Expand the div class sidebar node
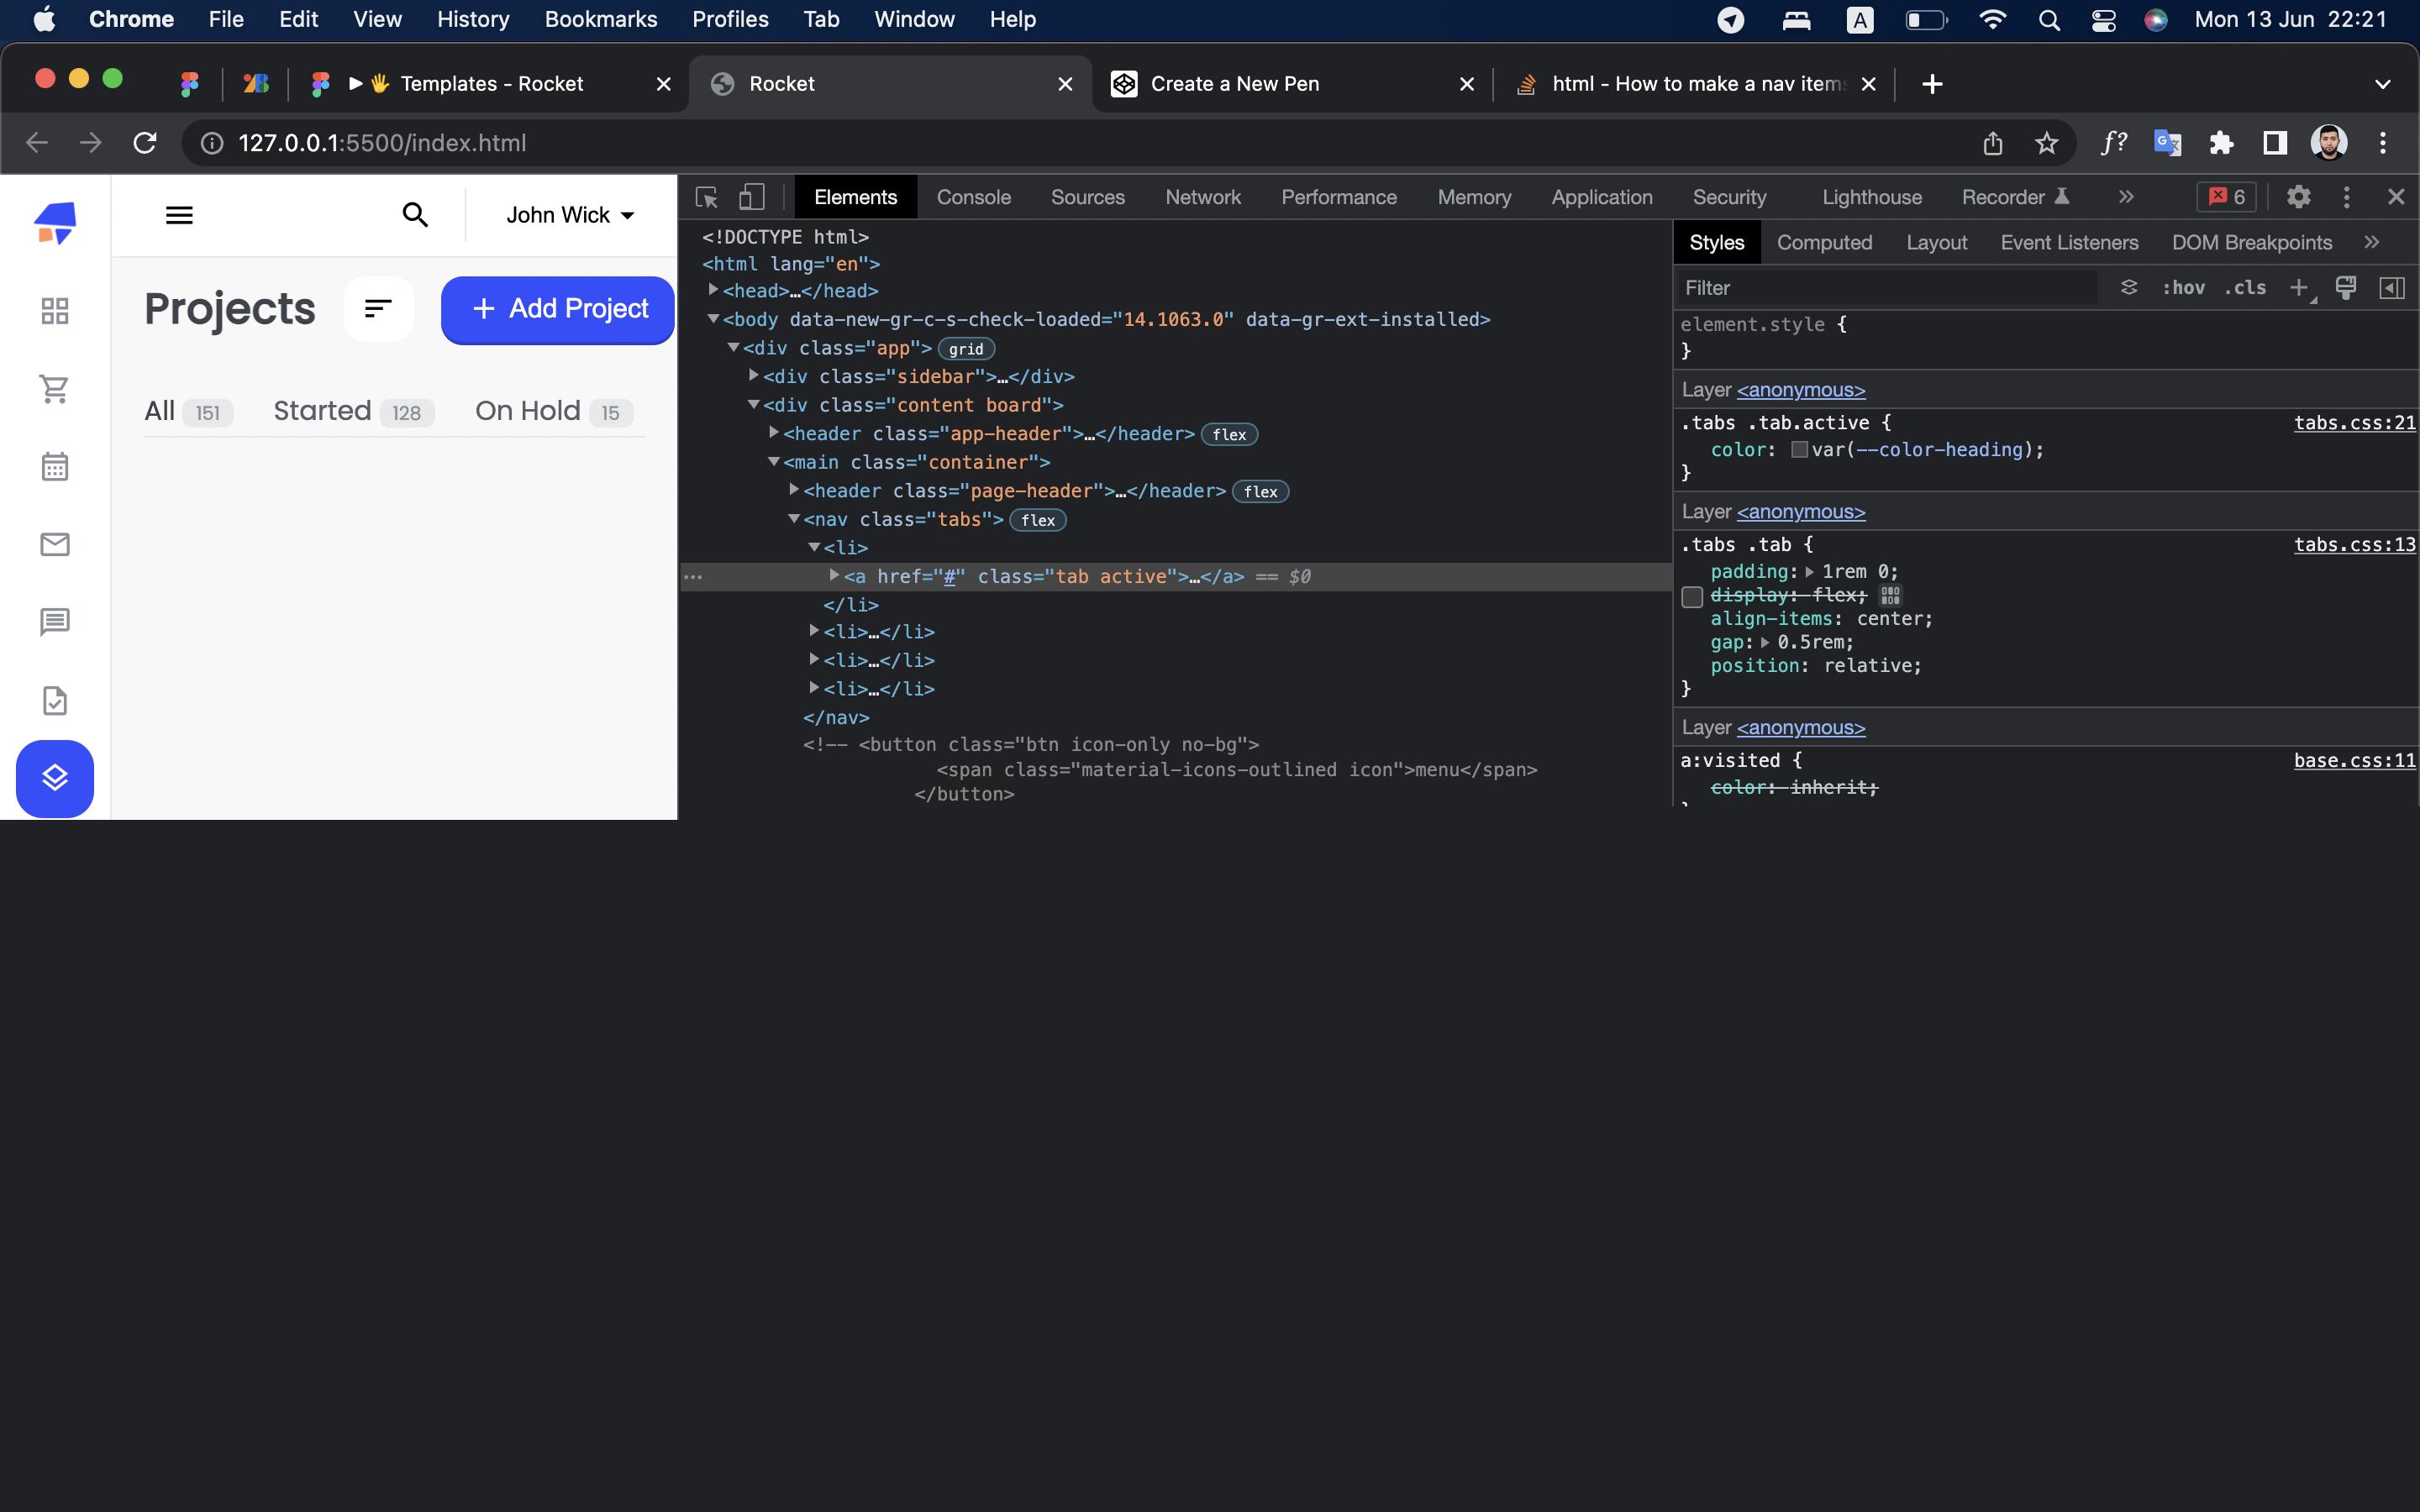 [x=753, y=375]
